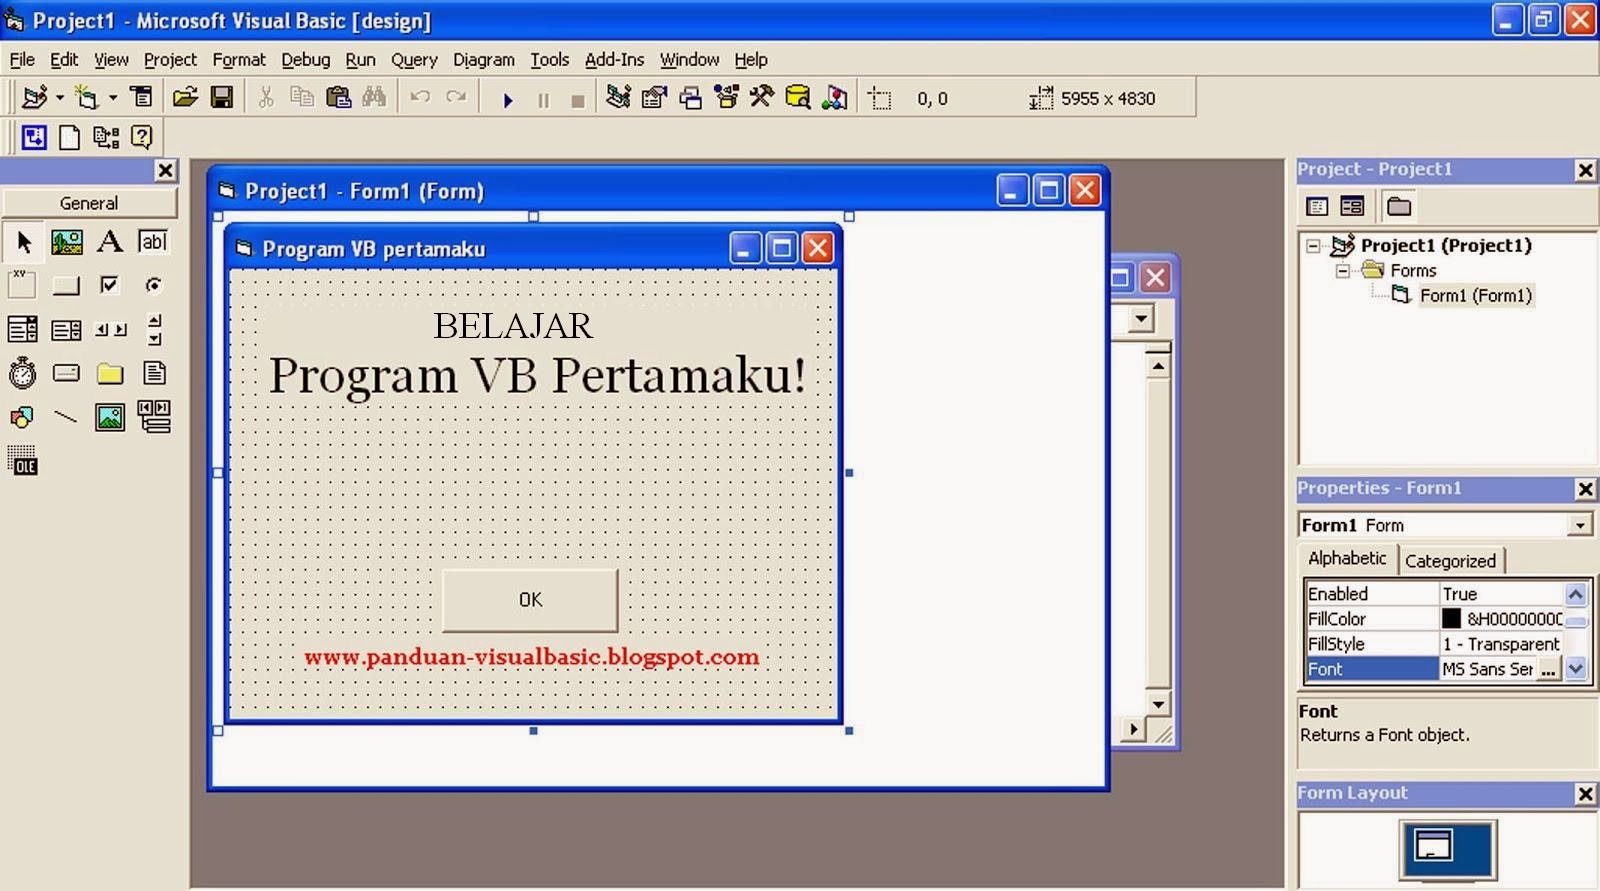Open the dropdown in the background code window
Screen dimensions: 1600x891
pyautogui.click(x=1141, y=319)
